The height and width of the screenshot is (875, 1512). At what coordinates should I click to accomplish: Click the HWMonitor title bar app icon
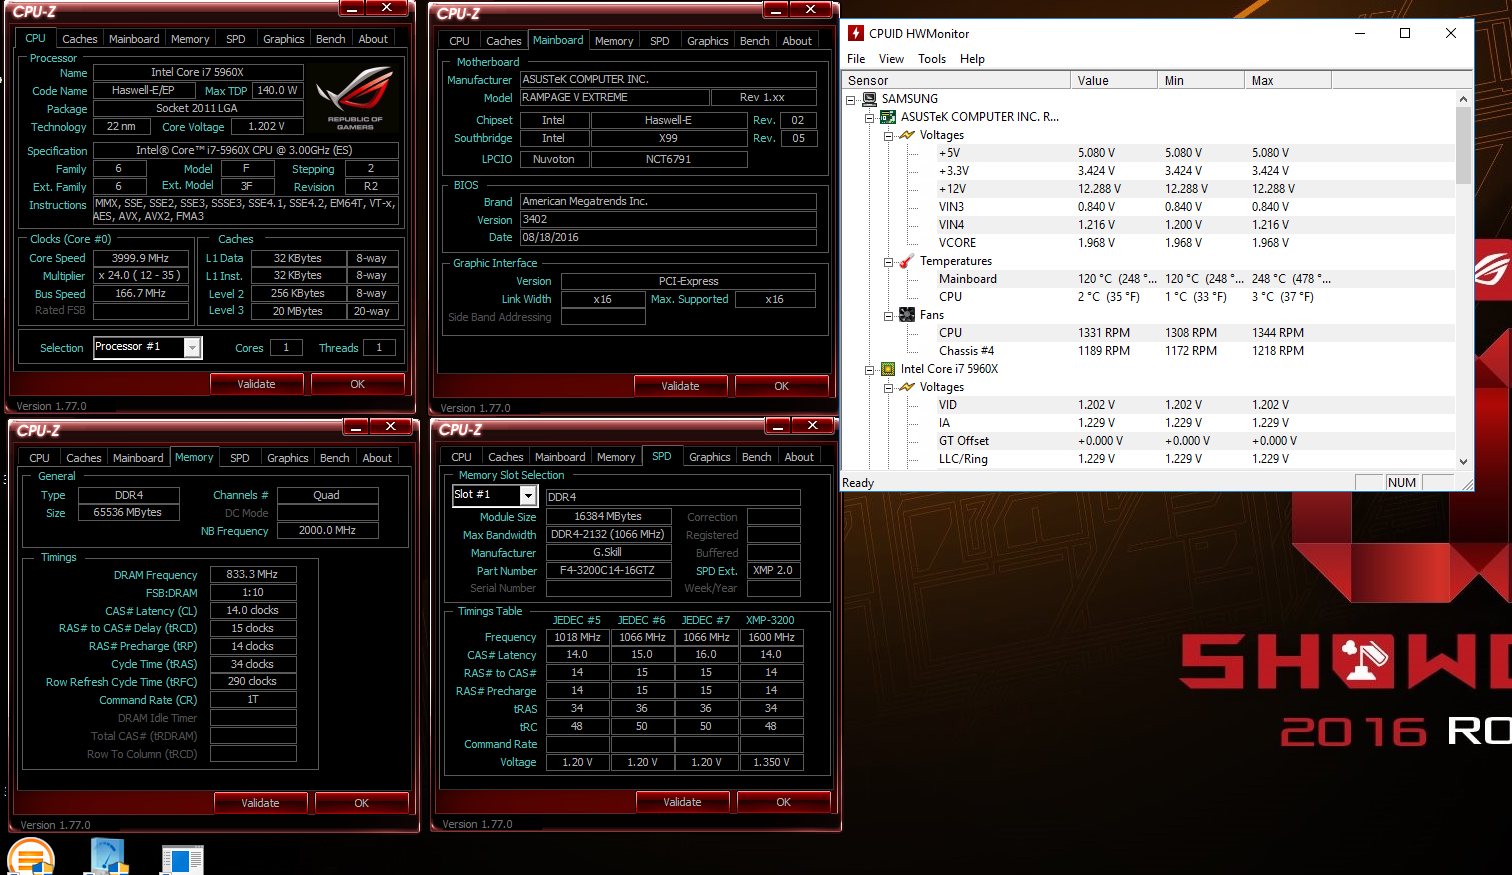tap(856, 33)
